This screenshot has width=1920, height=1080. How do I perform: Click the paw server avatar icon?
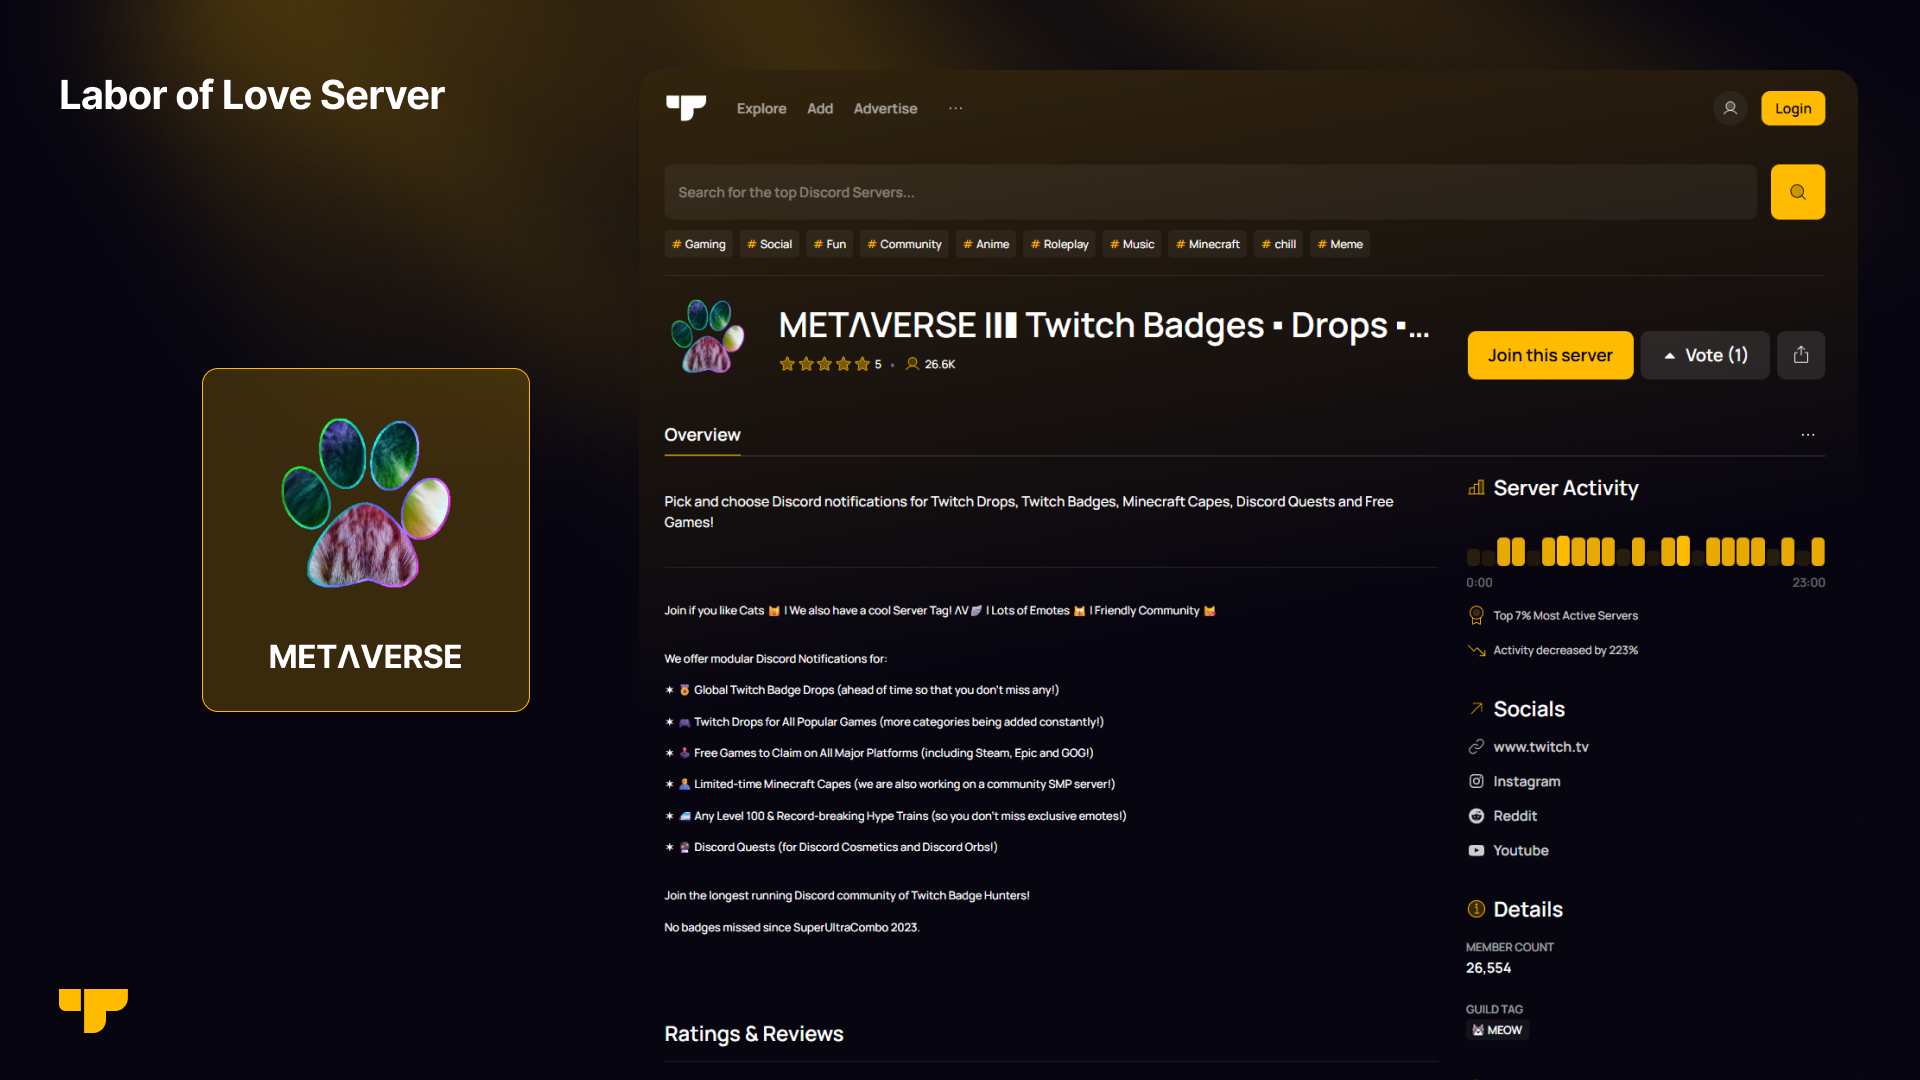pyautogui.click(x=707, y=336)
